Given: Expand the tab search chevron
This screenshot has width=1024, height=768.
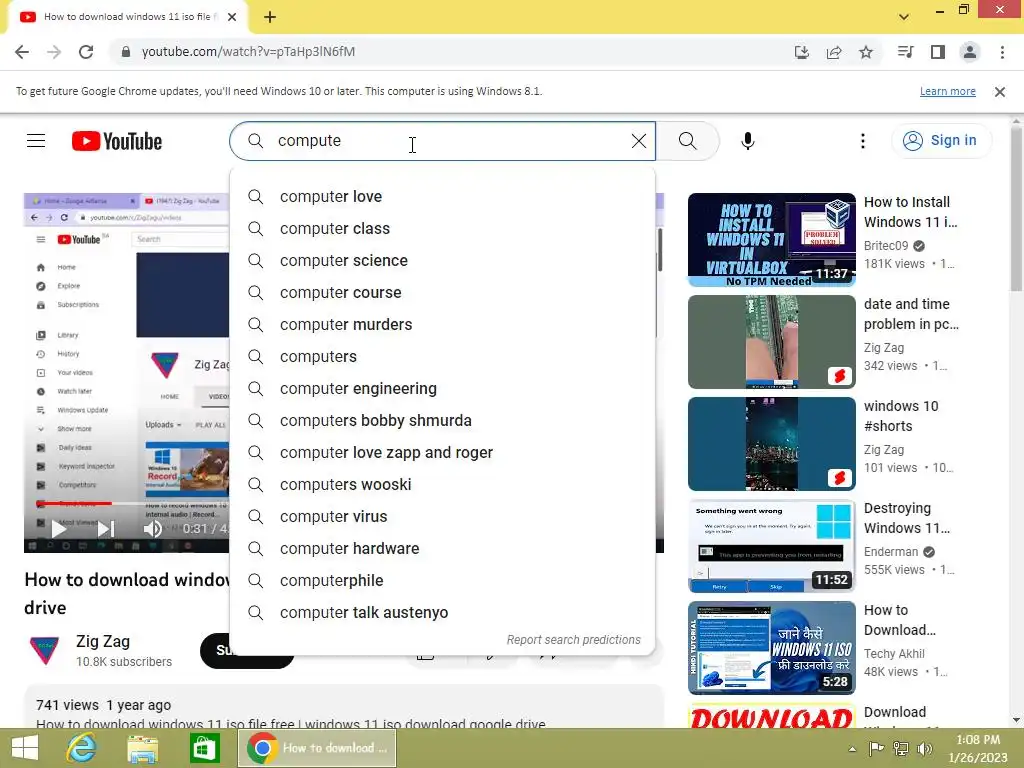Looking at the screenshot, I should tap(904, 17).
